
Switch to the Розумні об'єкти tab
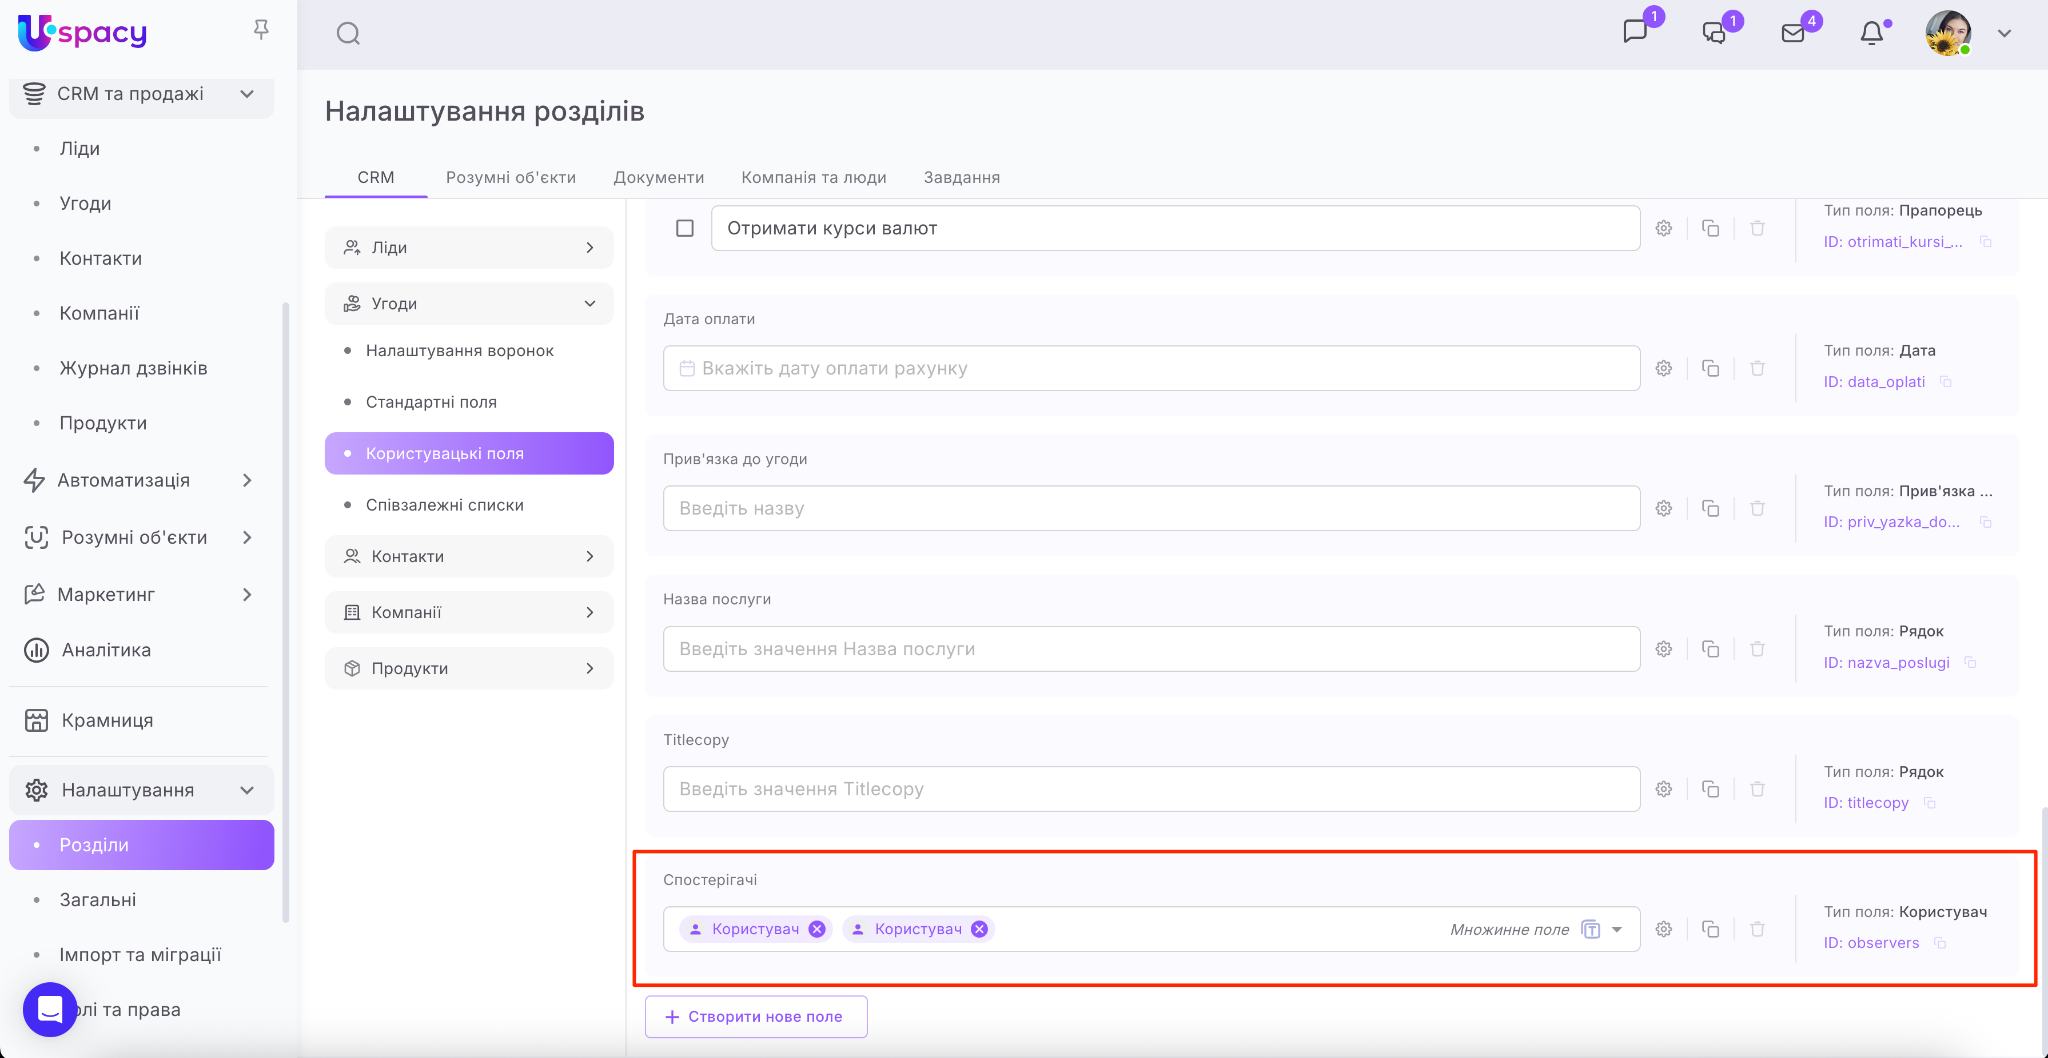(x=510, y=177)
